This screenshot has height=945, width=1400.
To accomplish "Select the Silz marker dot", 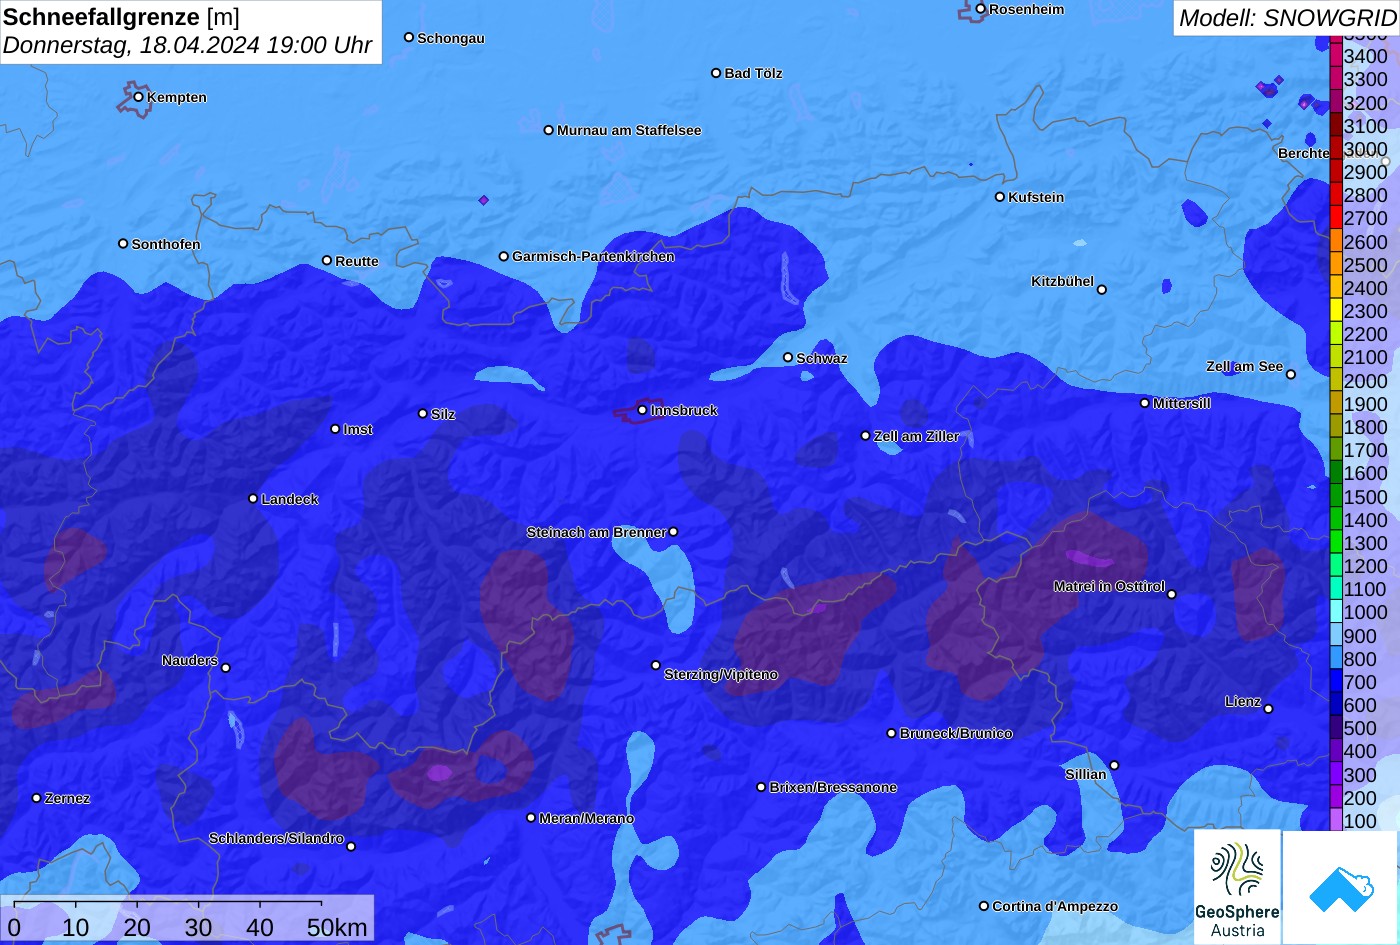I will coord(423,413).
